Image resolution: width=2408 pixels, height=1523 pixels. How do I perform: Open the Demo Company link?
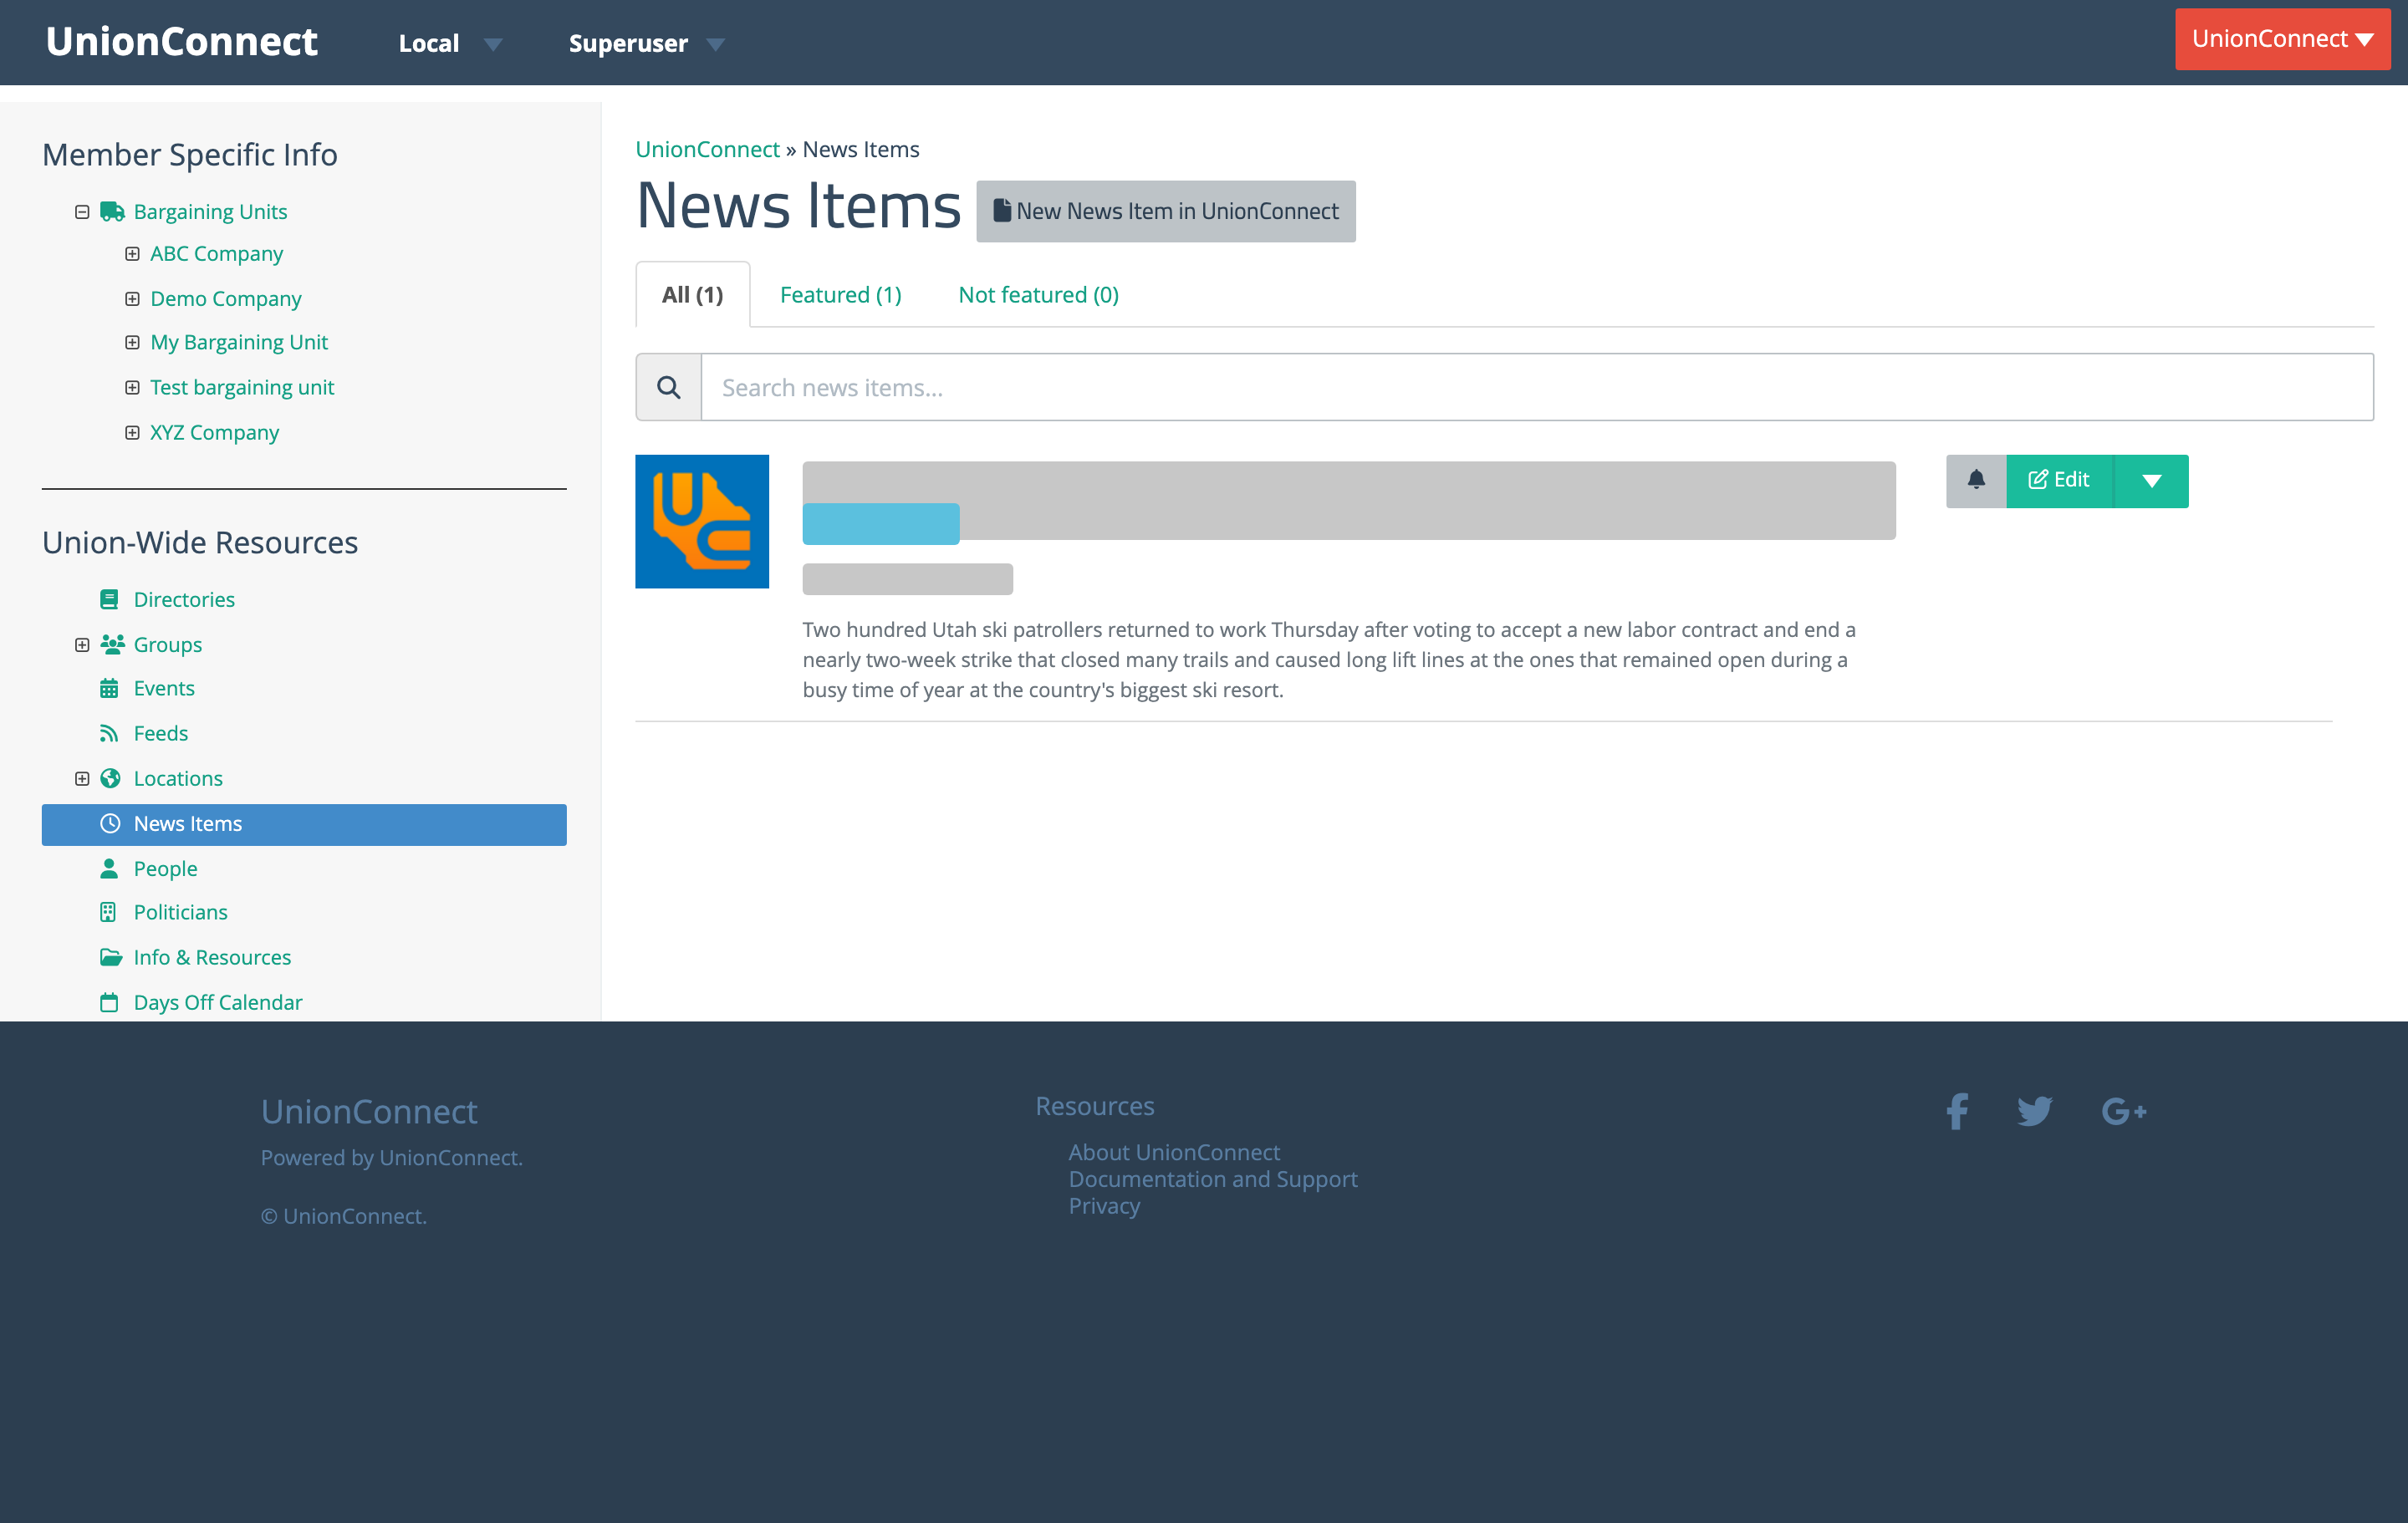pyautogui.click(x=226, y=299)
